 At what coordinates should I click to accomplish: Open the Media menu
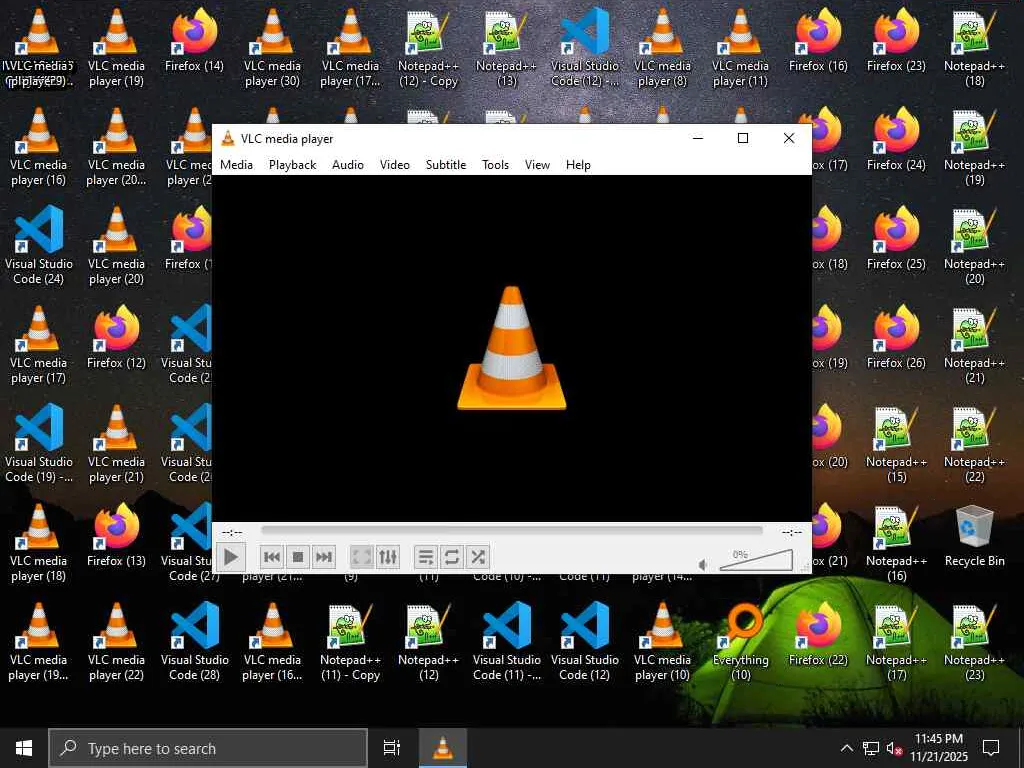(x=236, y=165)
